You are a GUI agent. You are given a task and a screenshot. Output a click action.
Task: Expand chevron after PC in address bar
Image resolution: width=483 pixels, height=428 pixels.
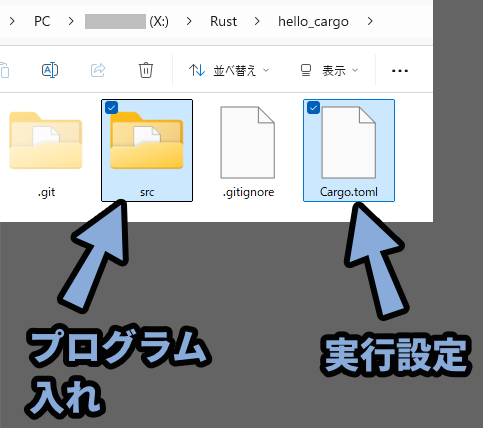(x=71, y=22)
